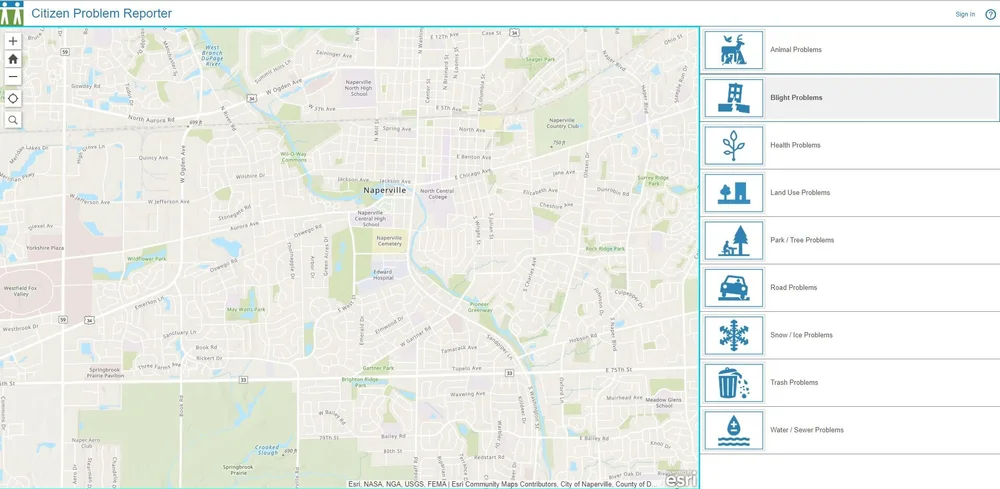
Task: Click Wildflower Park map label
Action: 147,259
